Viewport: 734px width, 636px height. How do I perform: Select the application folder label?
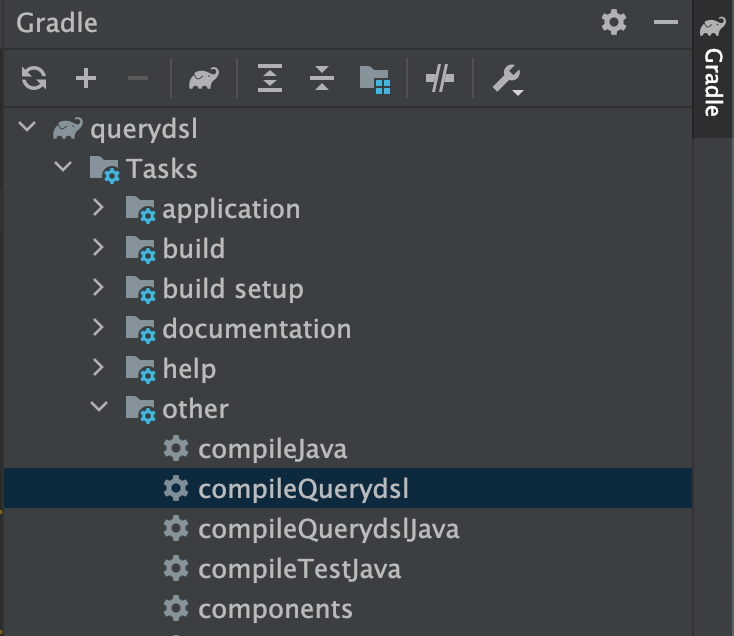[x=231, y=210]
